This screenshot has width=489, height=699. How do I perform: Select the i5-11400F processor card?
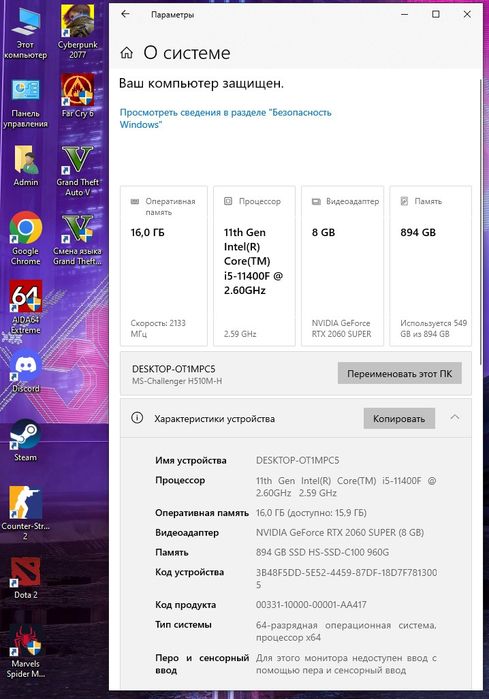click(254, 266)
